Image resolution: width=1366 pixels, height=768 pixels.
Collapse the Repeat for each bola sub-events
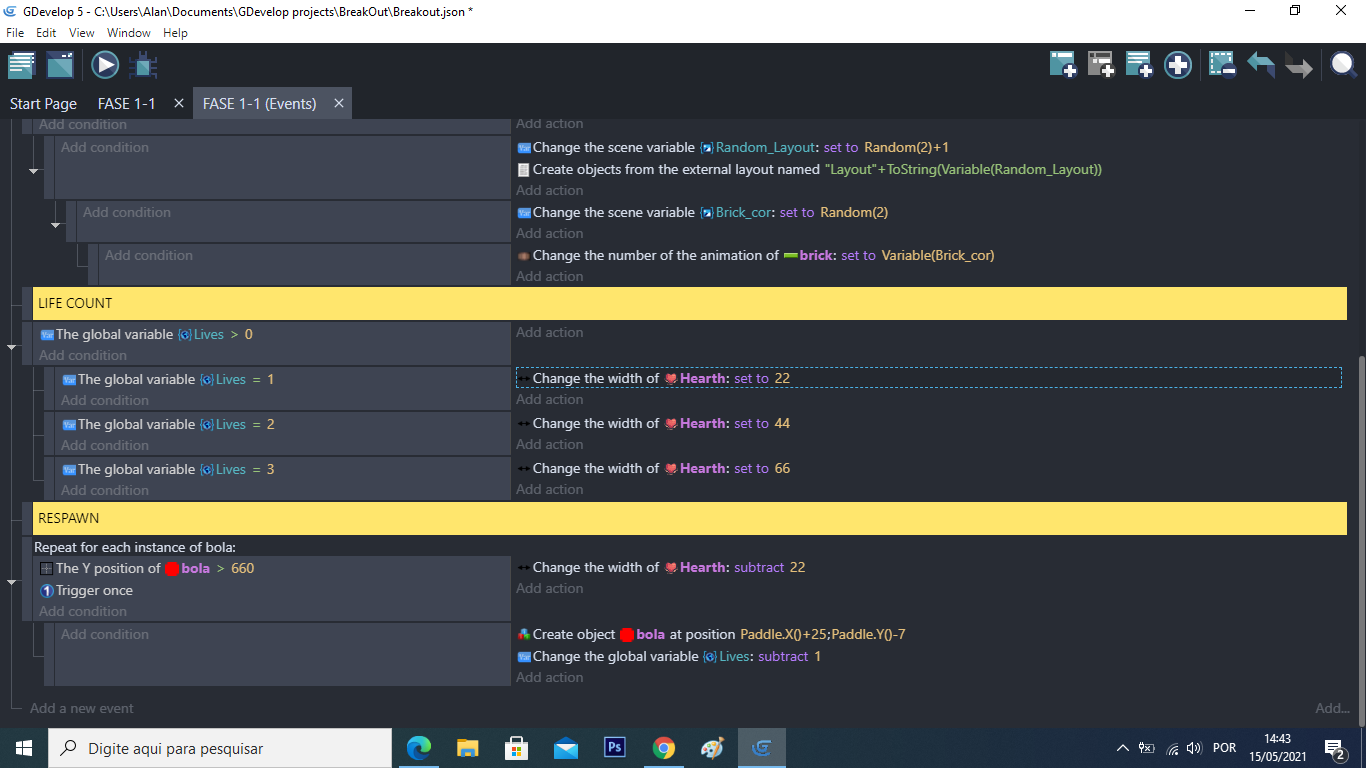[11, 581]
